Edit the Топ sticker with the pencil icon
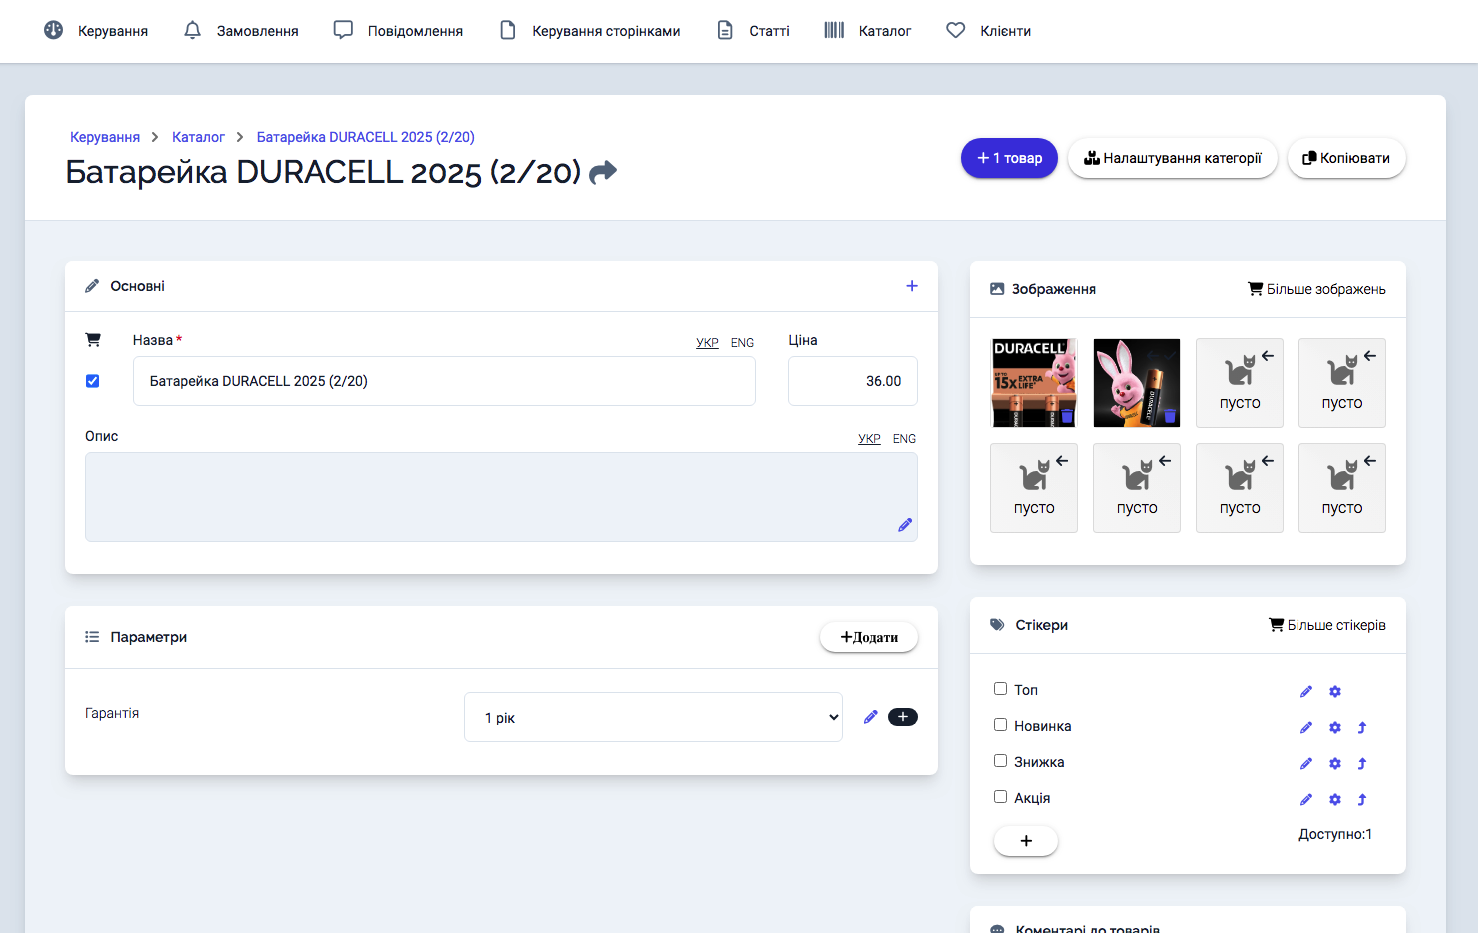The image size is (1478, 933). [1306, 692]
